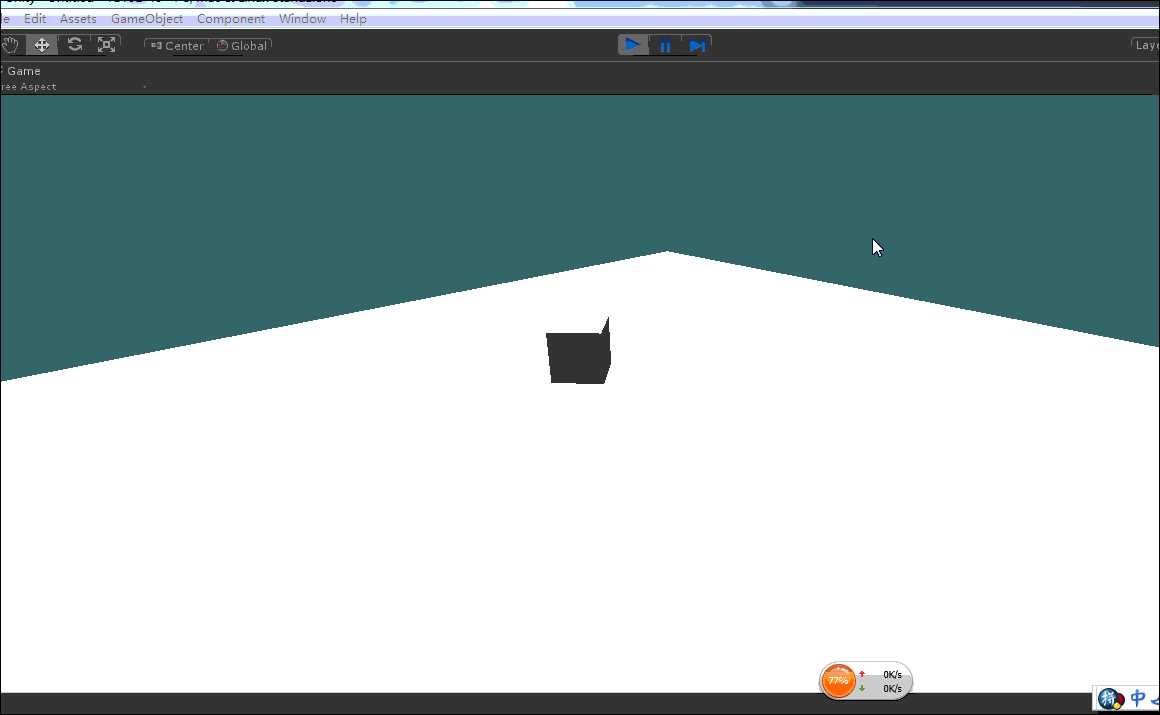Switch to the Game tab
The width and height of the screenshot is (1160, 715).
(22, 71)
